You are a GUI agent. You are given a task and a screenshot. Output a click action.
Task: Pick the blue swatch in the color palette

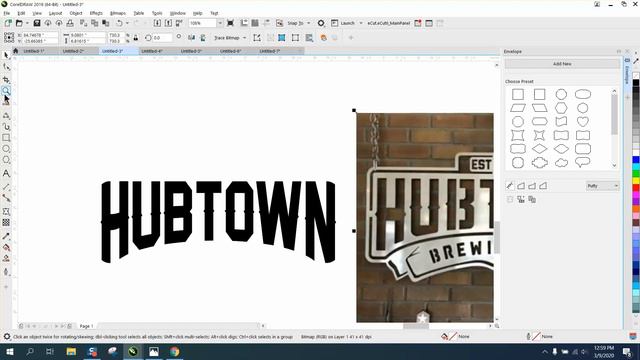click(636, 160)
